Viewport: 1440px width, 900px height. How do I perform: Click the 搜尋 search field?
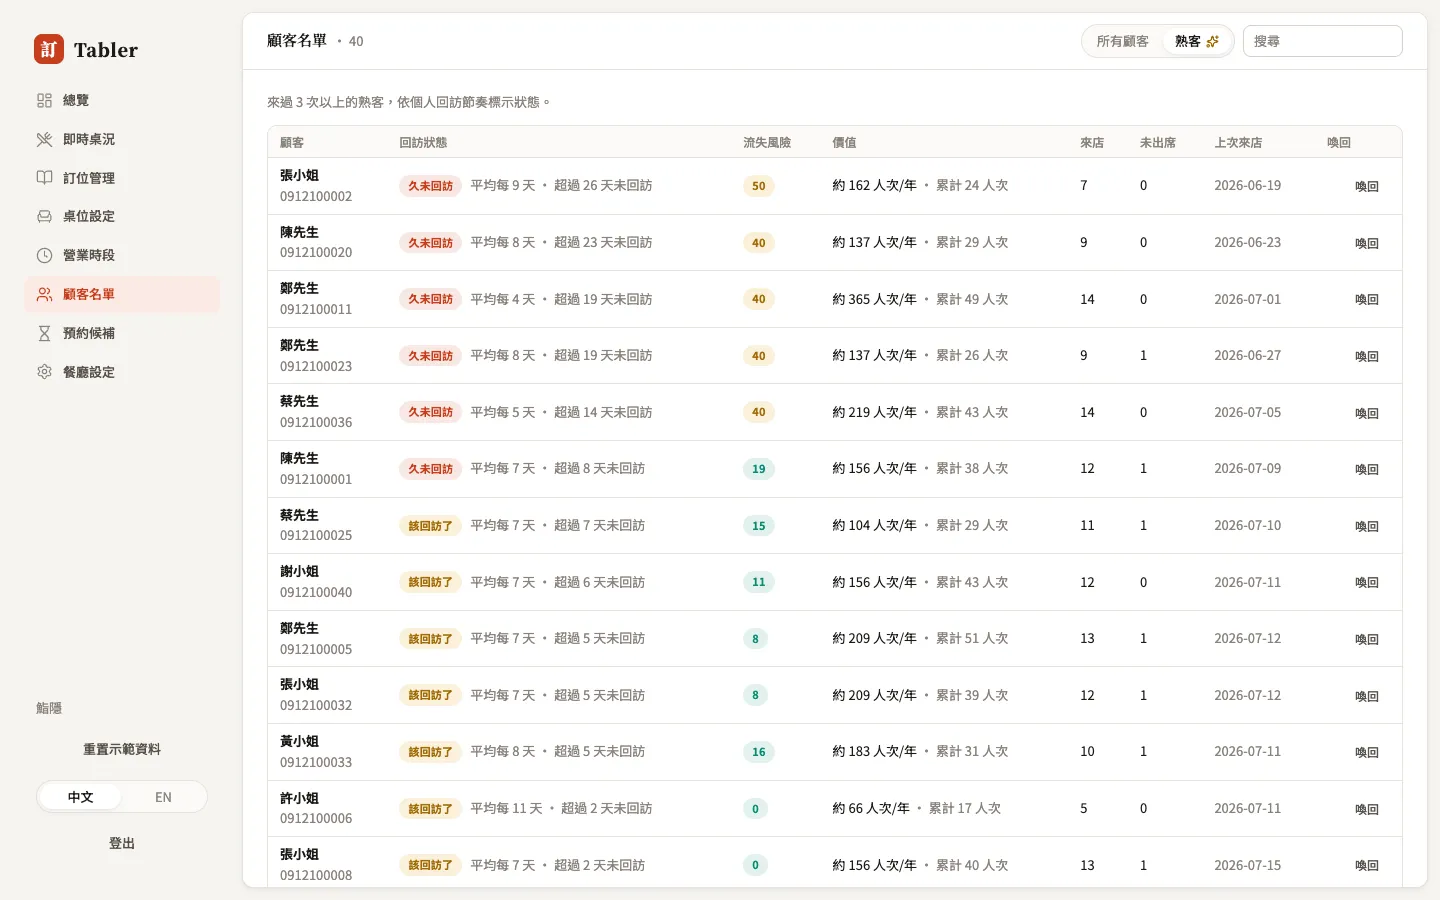point(1322,41)
